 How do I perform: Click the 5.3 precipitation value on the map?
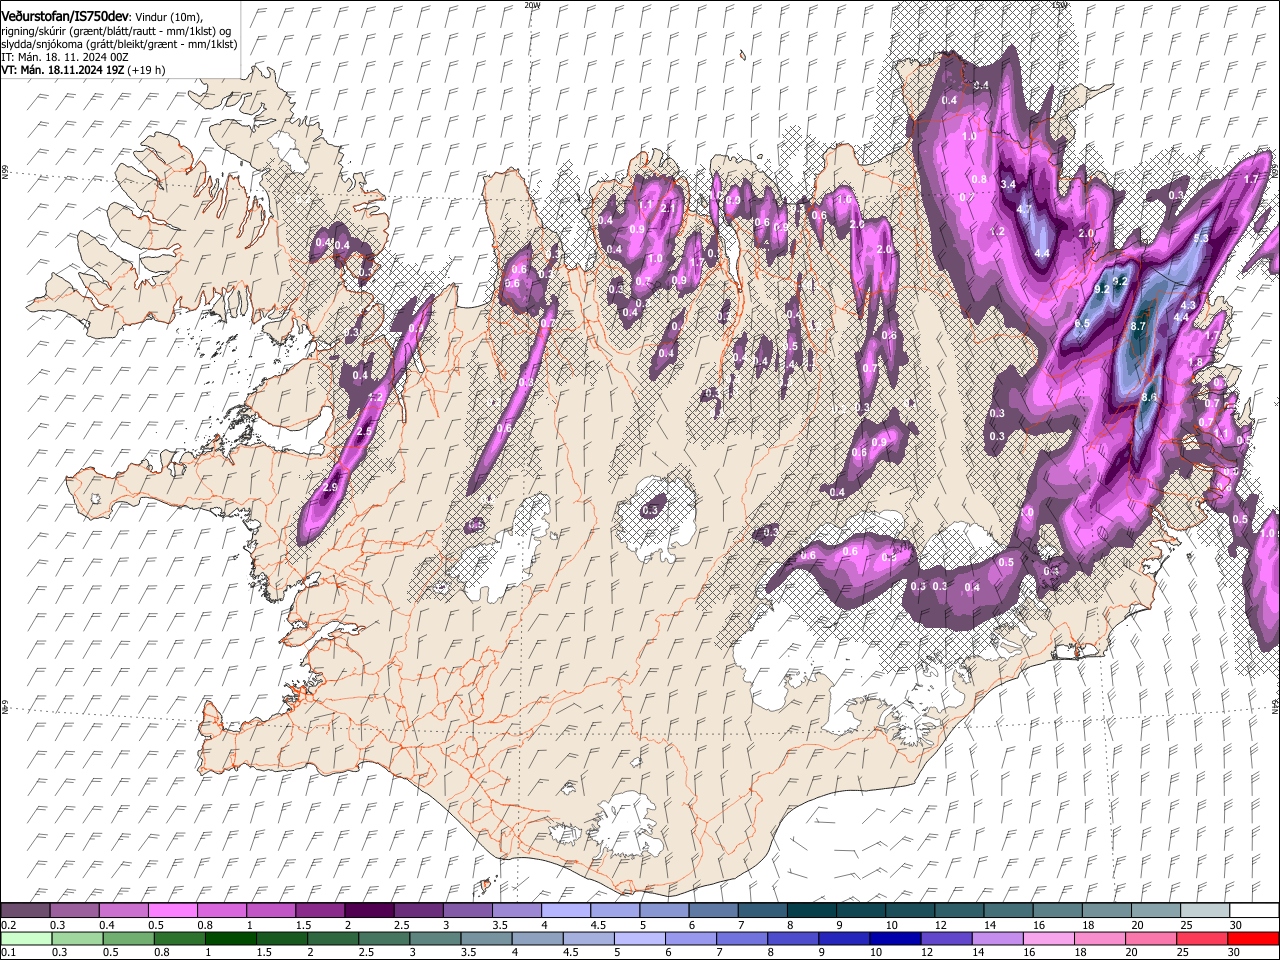pos(1201,239)
